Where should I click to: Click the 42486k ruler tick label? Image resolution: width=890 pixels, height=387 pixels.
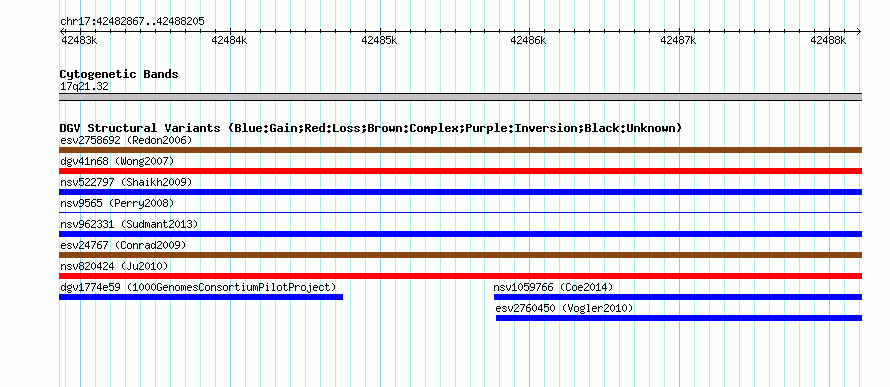coord(528,40)
